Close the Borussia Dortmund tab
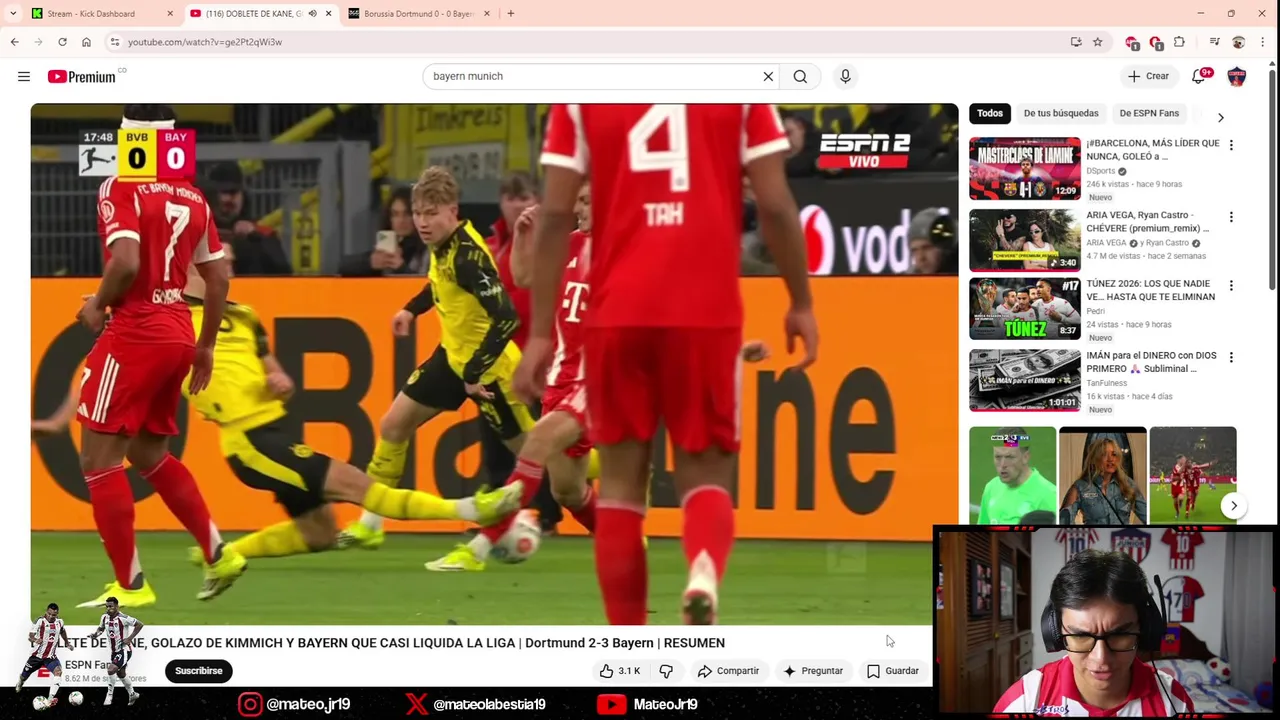The height and width of the screenshot is (720, 1280). click(x=487, y=14)
